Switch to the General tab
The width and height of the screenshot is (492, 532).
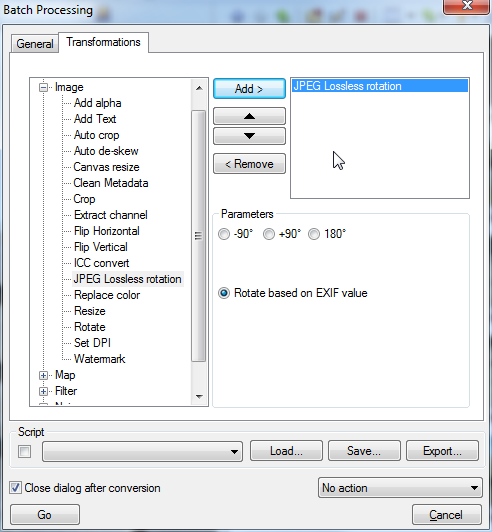click(35, 44)
